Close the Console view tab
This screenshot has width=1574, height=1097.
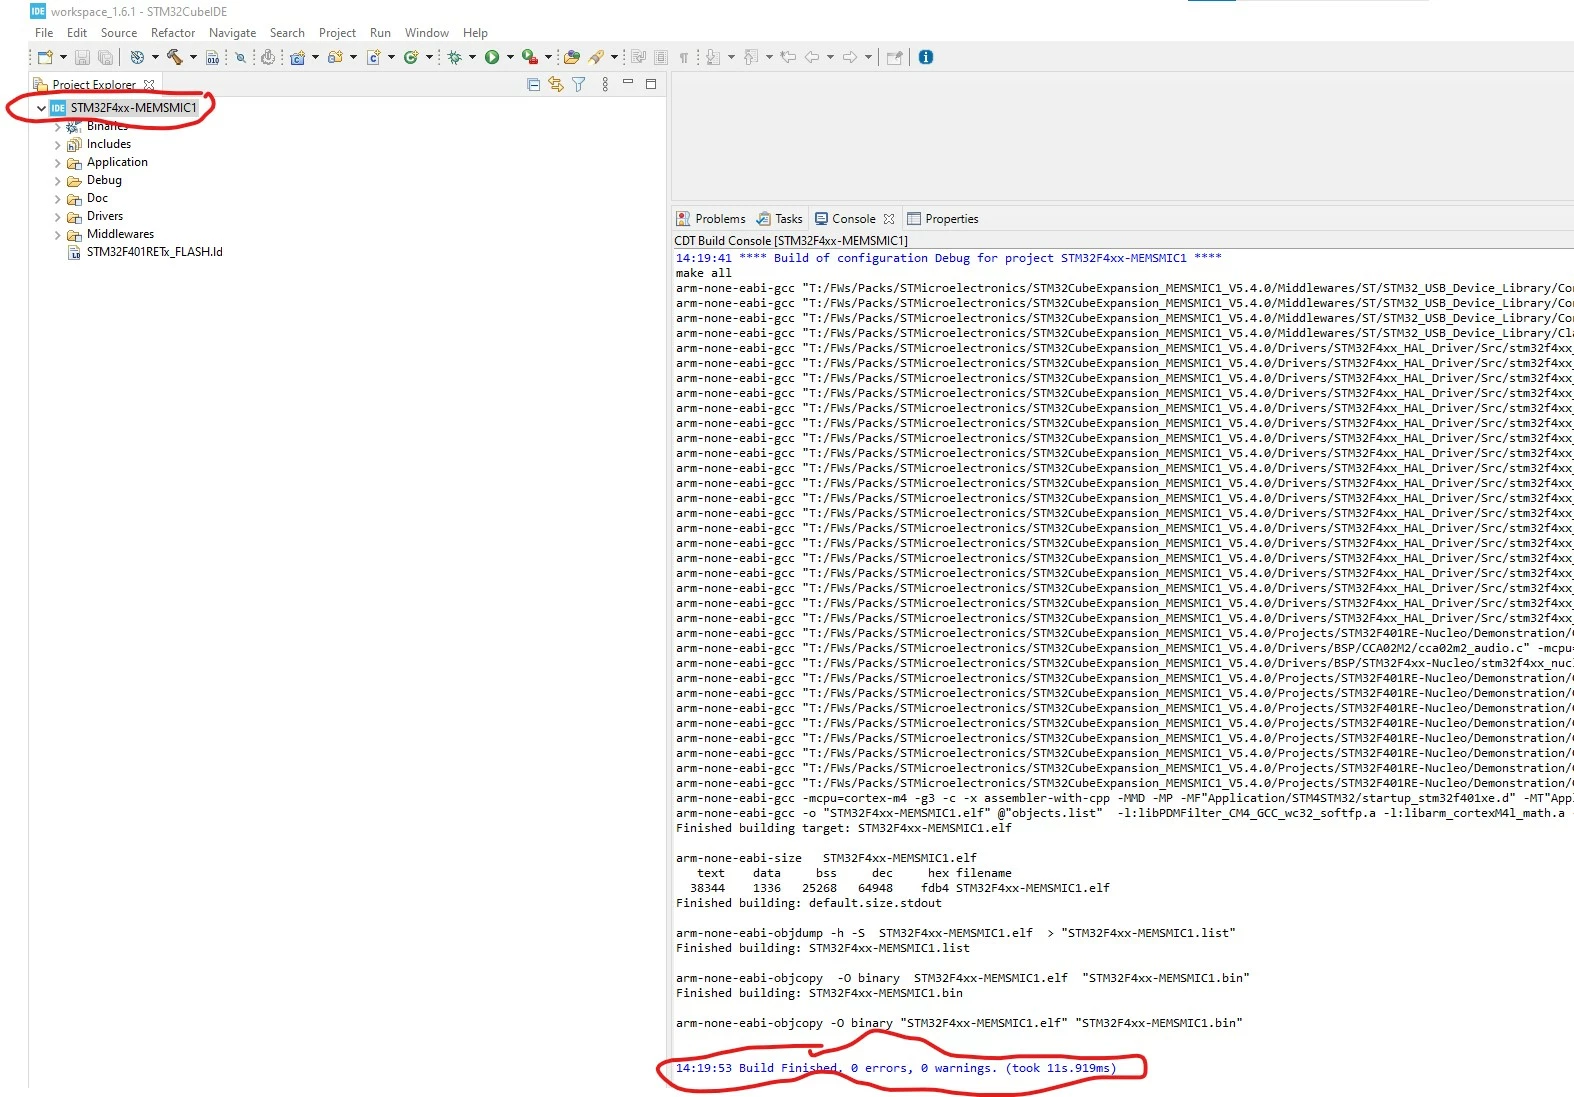[x=889, y=219]
